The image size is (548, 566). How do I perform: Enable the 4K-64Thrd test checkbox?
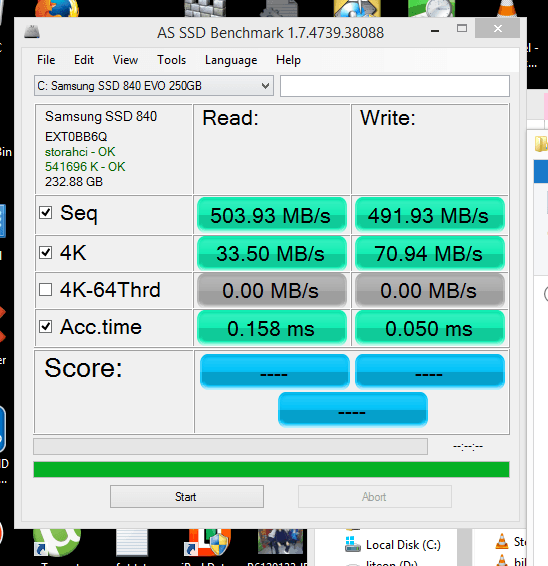tap(45, 289)
